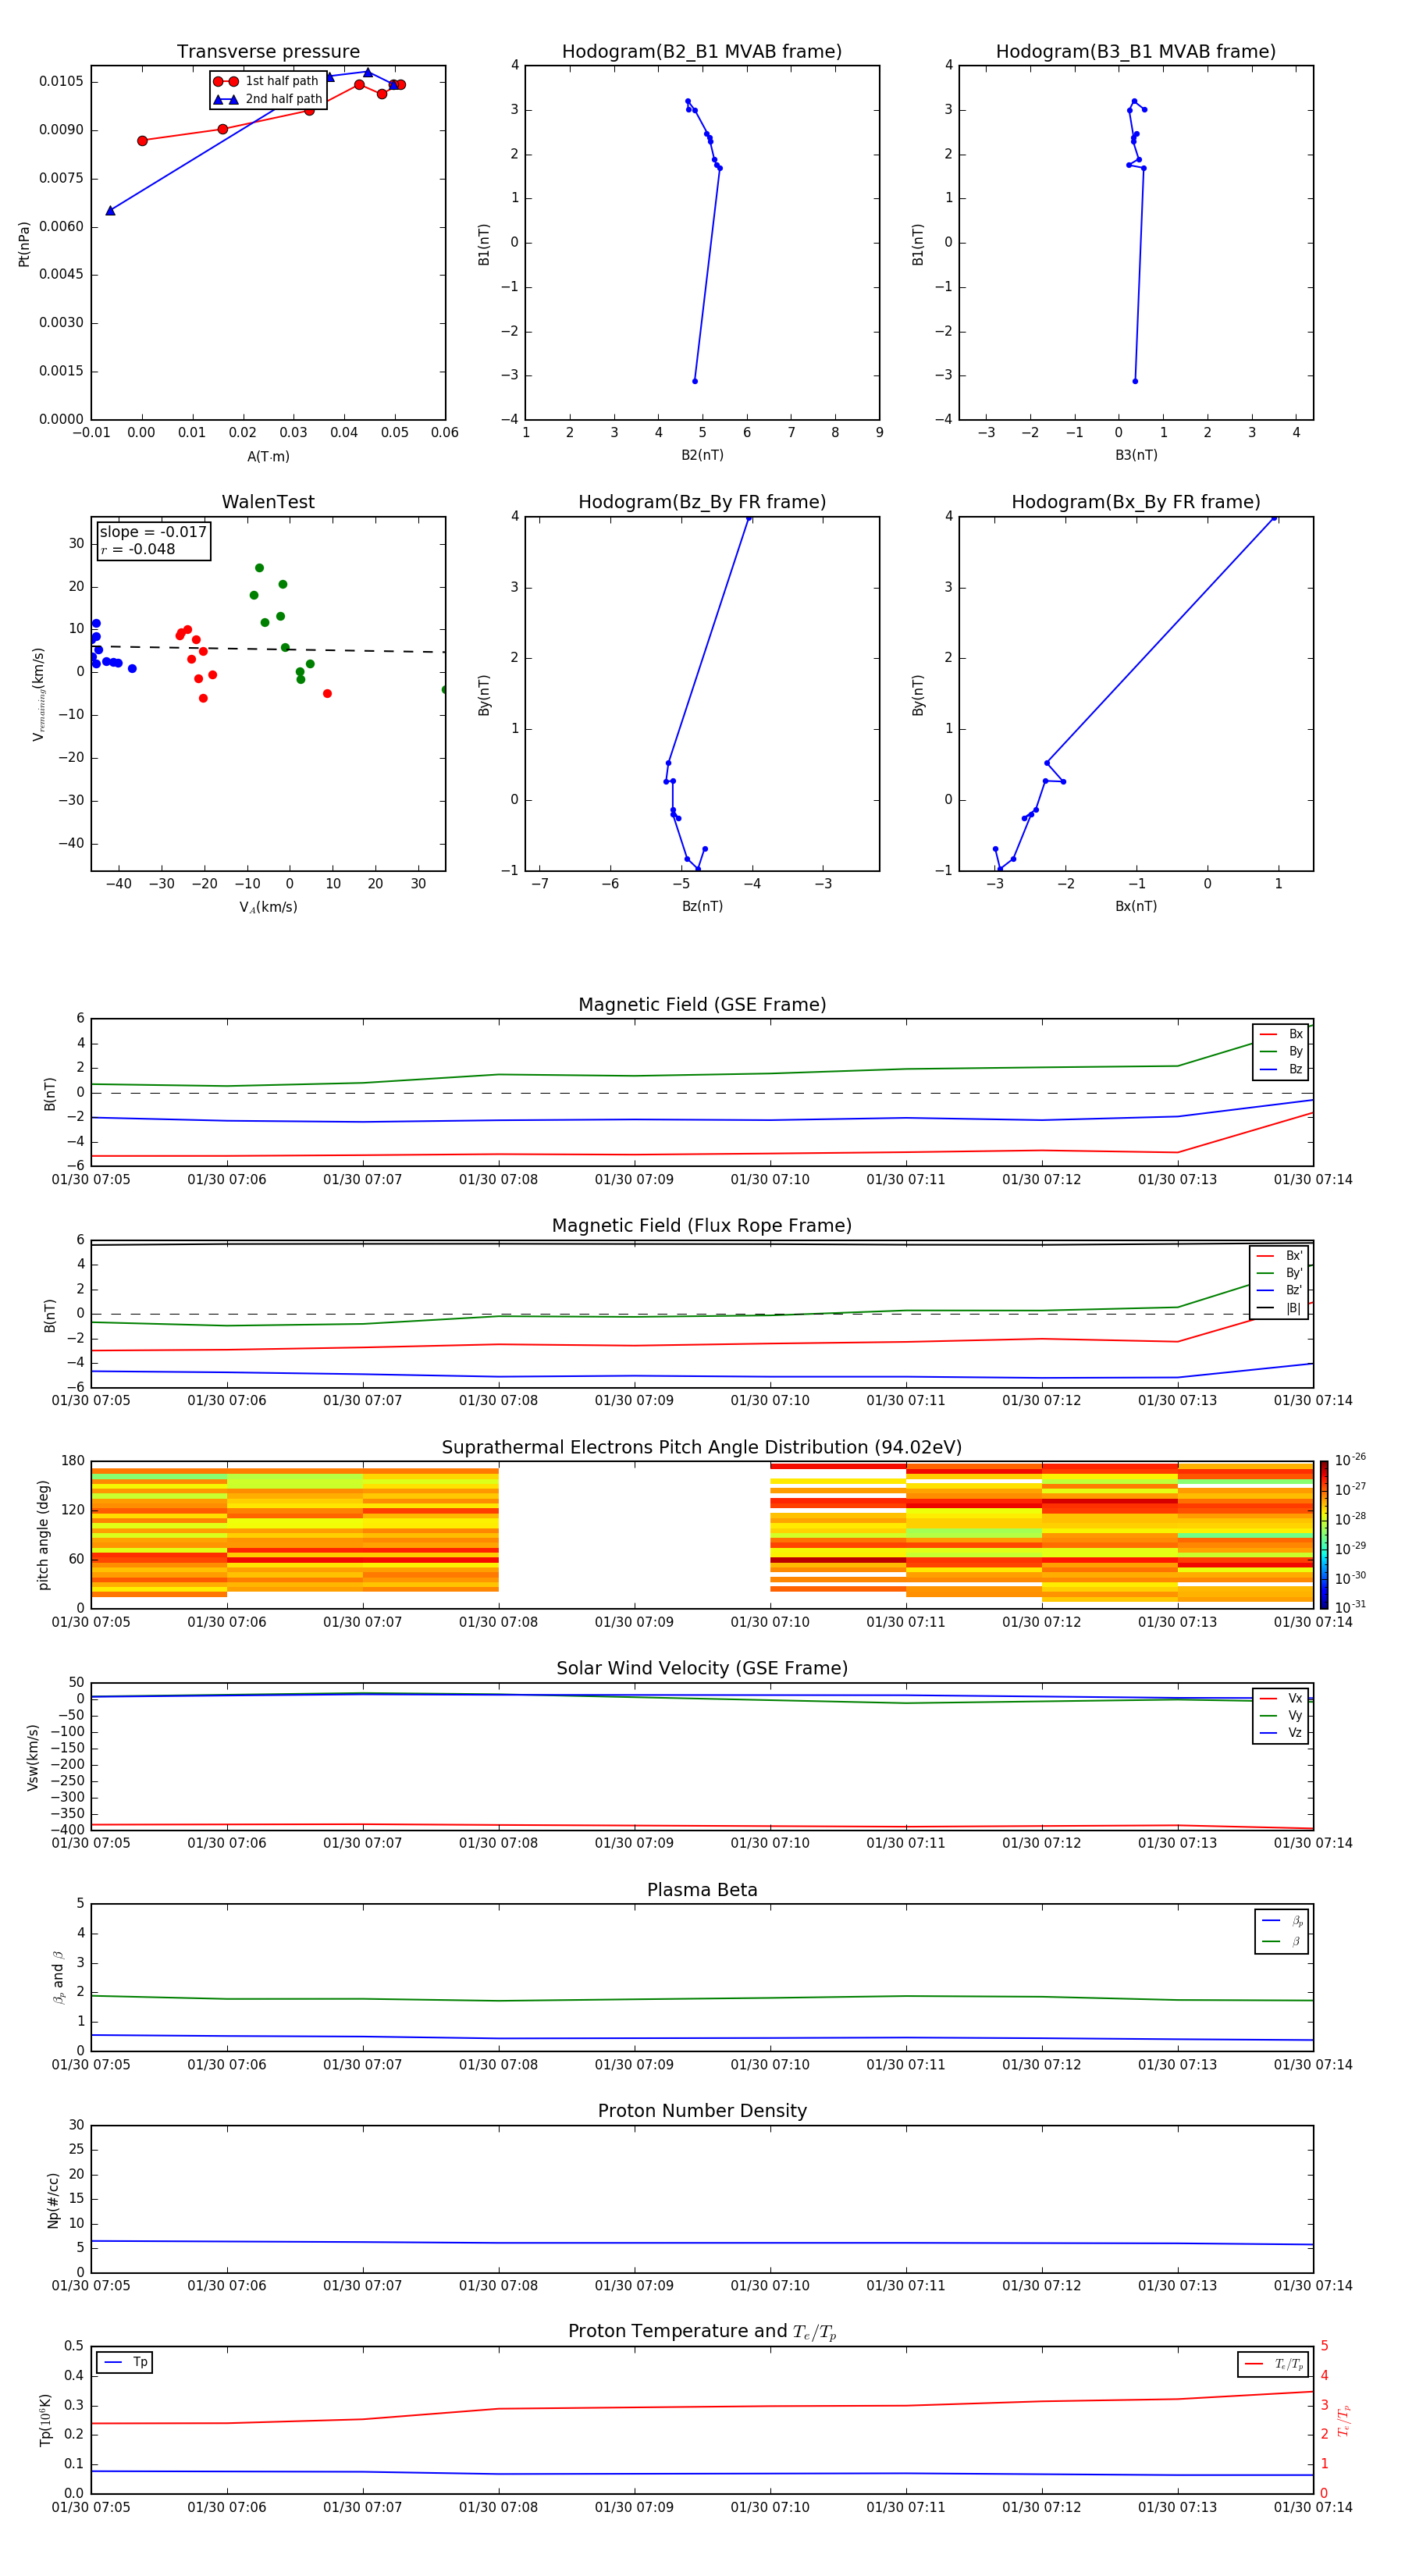This screenshot has height=2576, width=1405.
Task: Click the 'slope = -0.017' annotation
Action: [153, 532]
